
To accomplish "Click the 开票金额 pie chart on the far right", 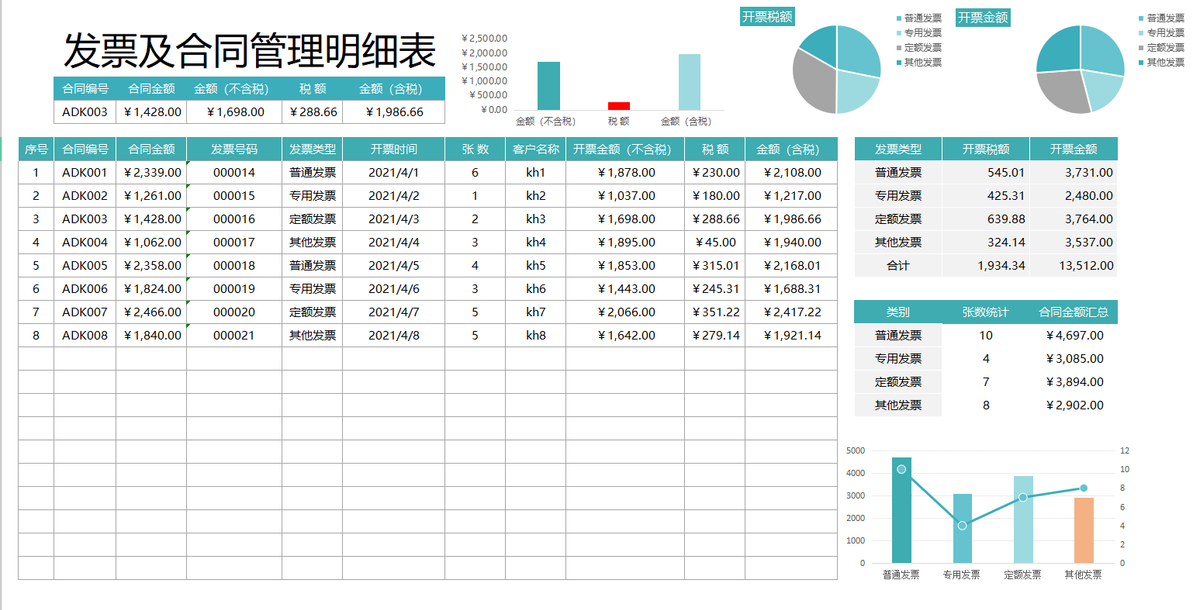I will [x=1080, y=68].
